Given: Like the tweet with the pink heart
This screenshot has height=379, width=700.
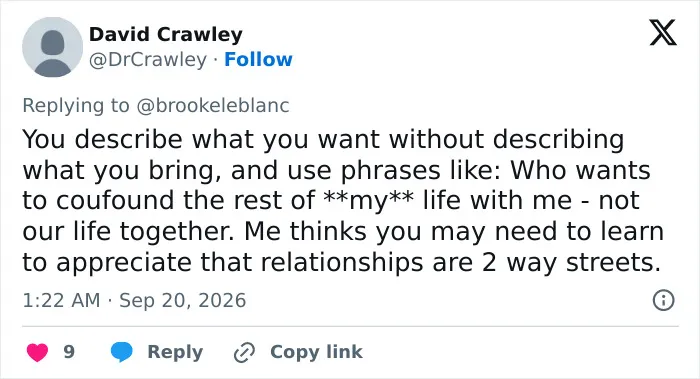Looking at the screenshot, I should click(38, 352).
